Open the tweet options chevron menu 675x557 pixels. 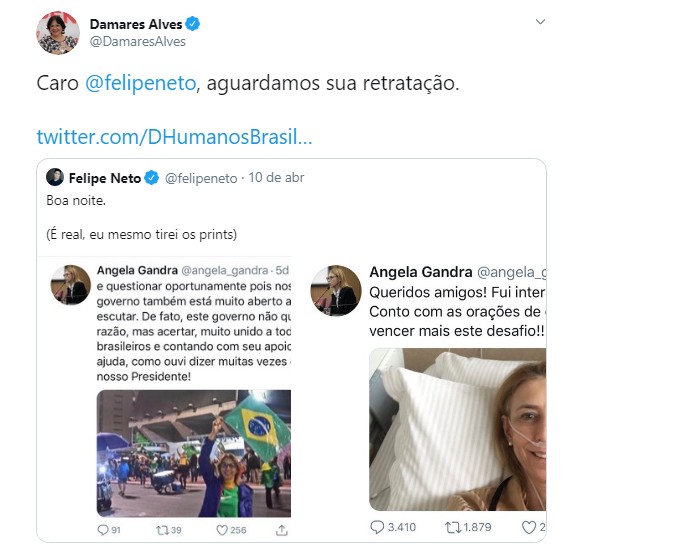(x=540, y=22)
